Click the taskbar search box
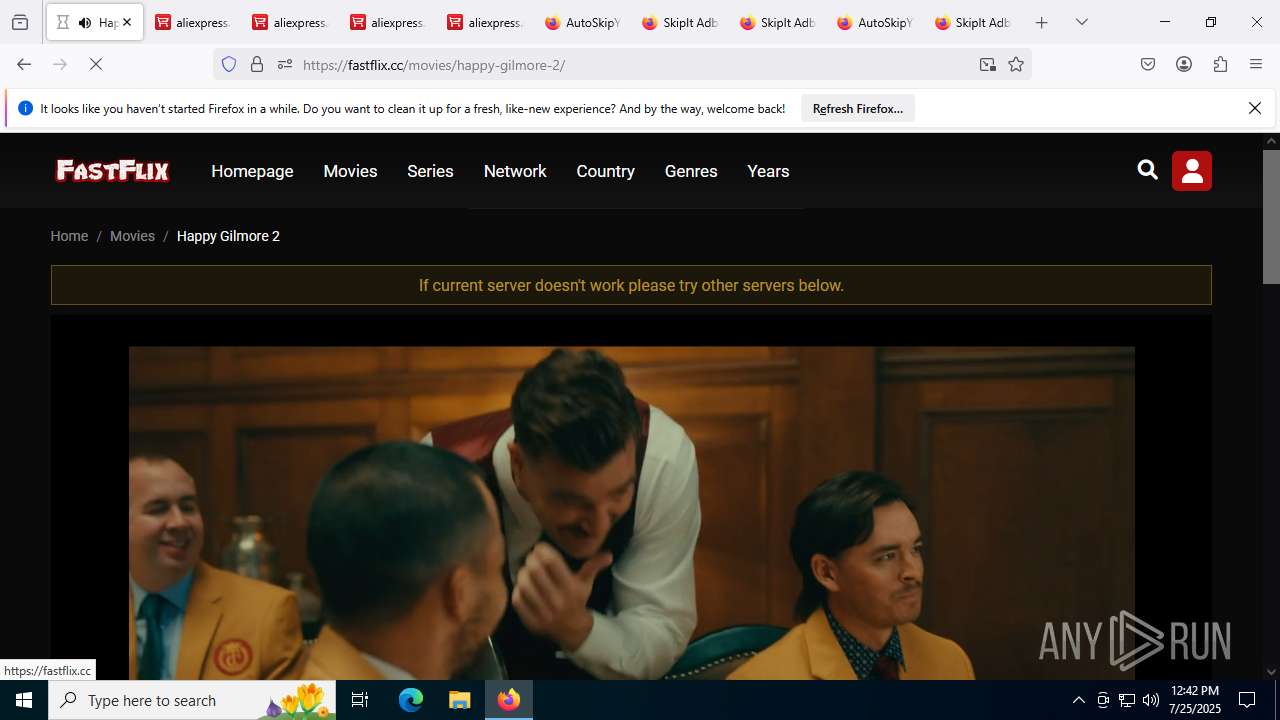Viewport: 1280px width, 720px height. [x=192, y=700]
